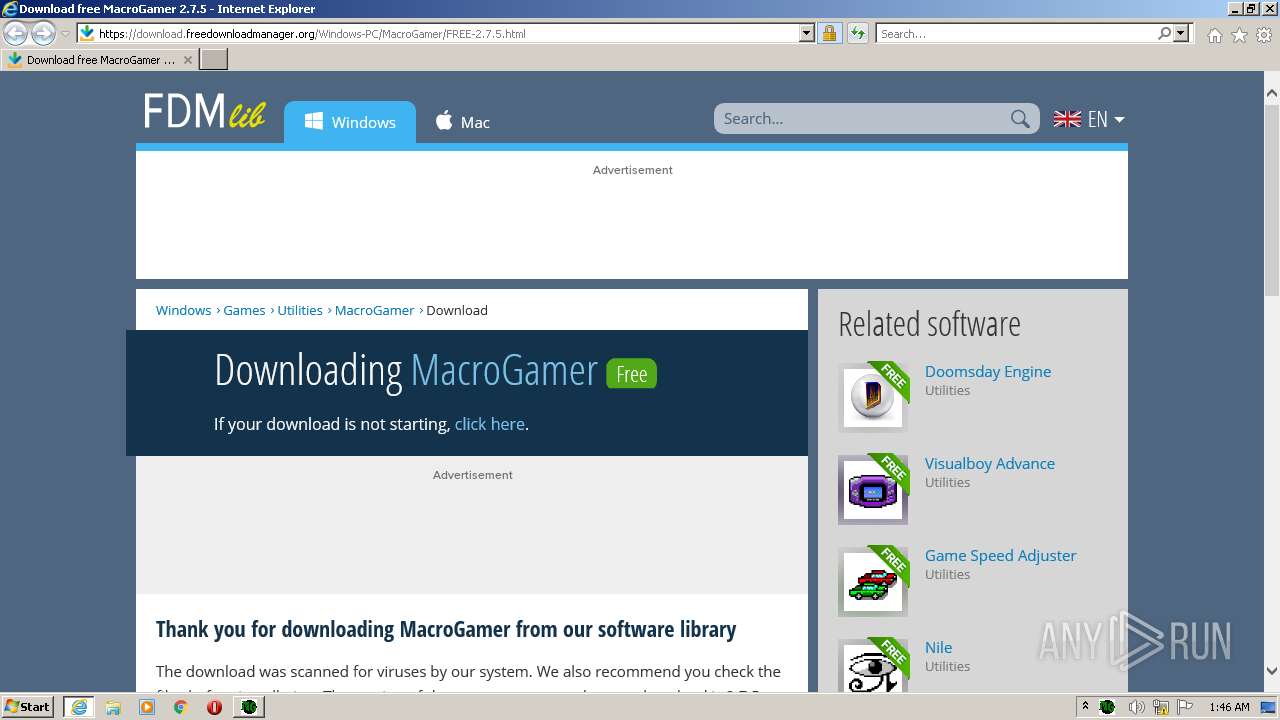Click the vertical scrollbar thumb

pos(1272,200)
